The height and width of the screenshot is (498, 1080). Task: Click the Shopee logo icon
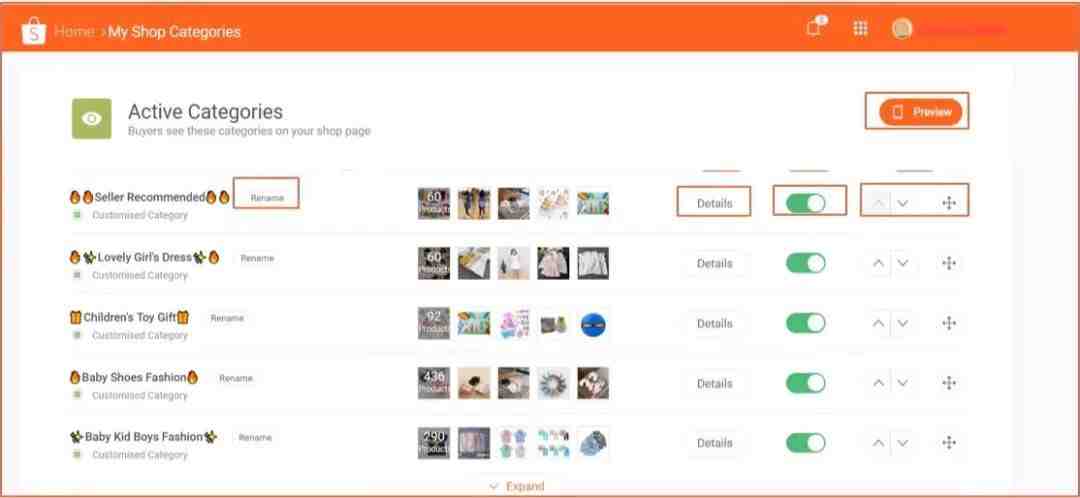click(33, 31)
